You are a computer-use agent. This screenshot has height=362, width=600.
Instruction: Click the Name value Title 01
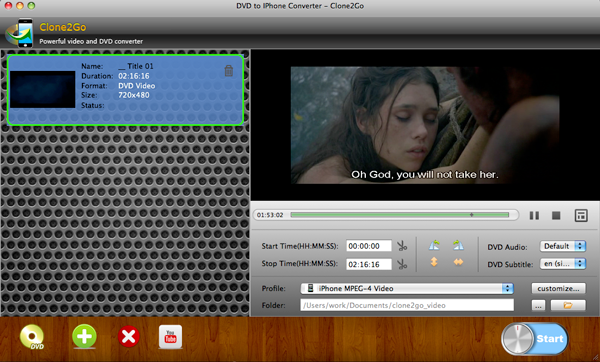[135, 66]
